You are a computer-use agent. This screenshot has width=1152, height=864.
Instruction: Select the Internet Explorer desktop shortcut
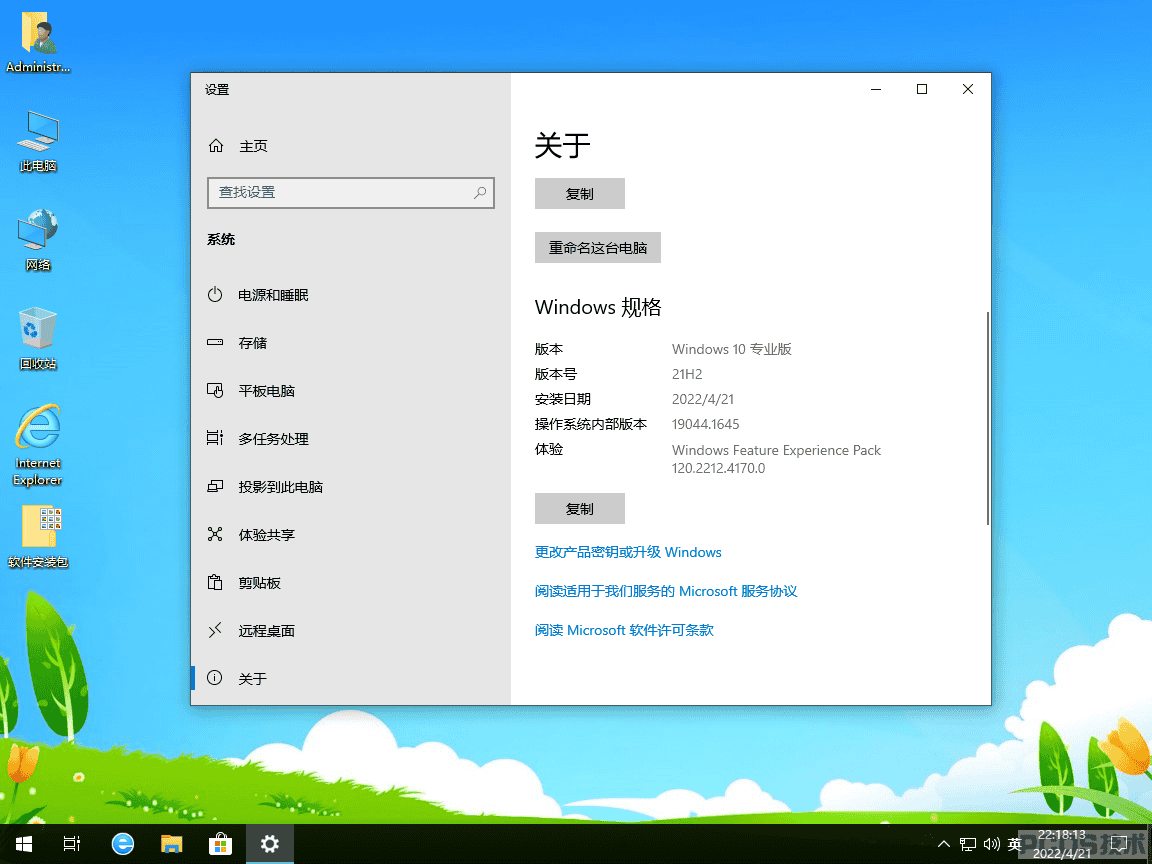click(x=38, y=445)
